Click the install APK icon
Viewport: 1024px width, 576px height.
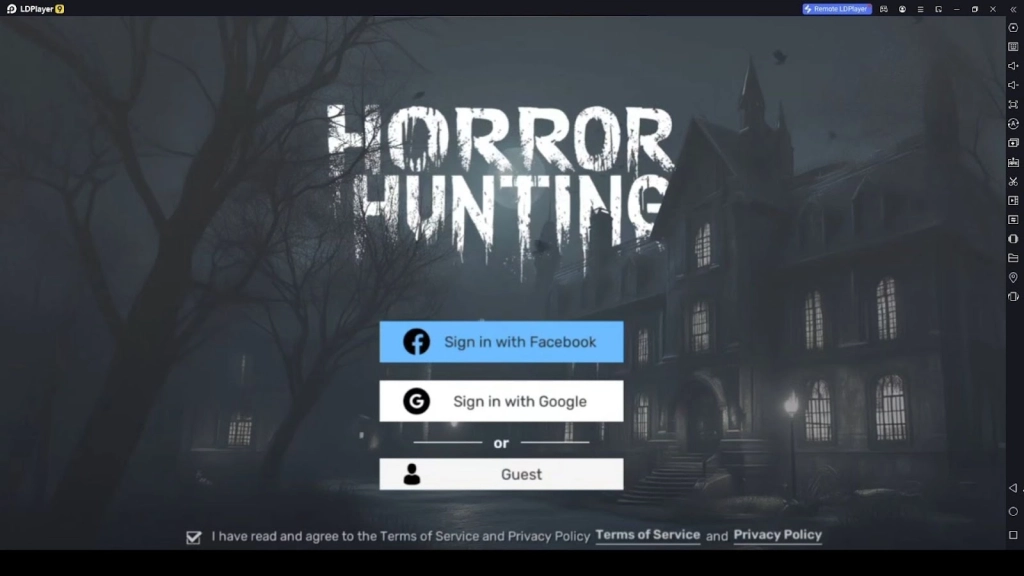click(x=1013, y=162)
